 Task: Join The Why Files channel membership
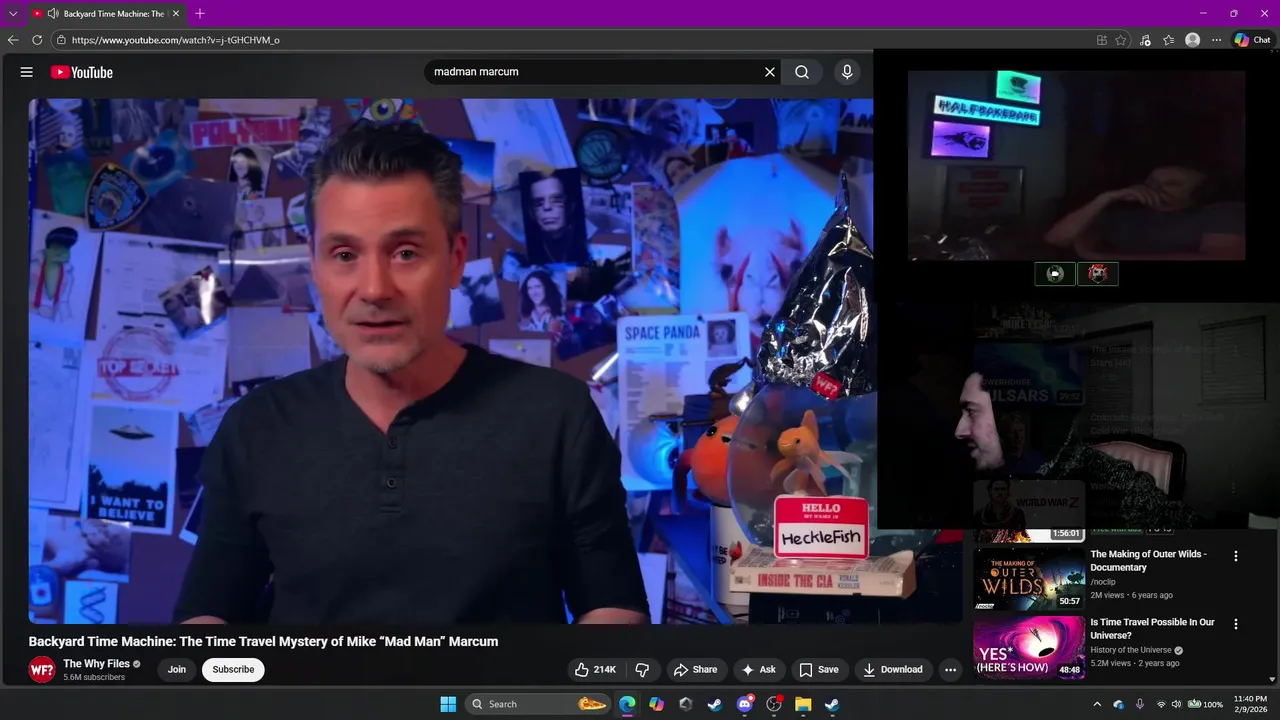click(x=177, y=670)
